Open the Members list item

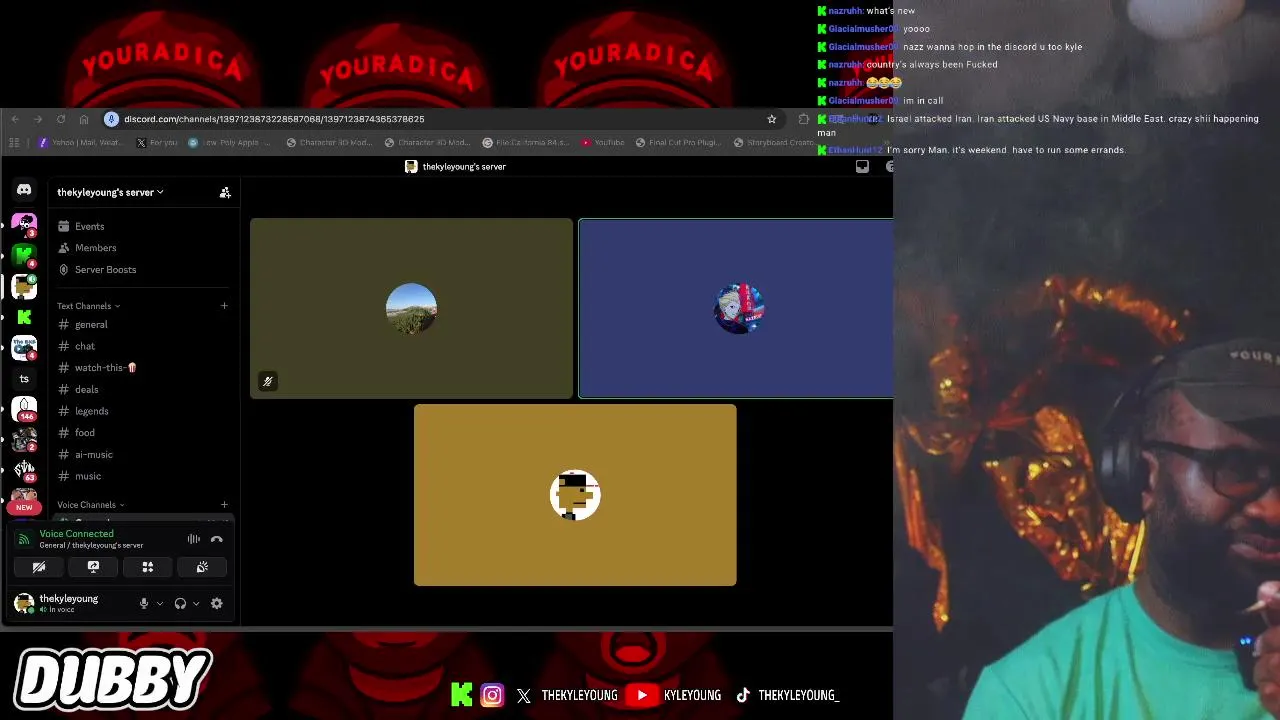coord(143,248)
